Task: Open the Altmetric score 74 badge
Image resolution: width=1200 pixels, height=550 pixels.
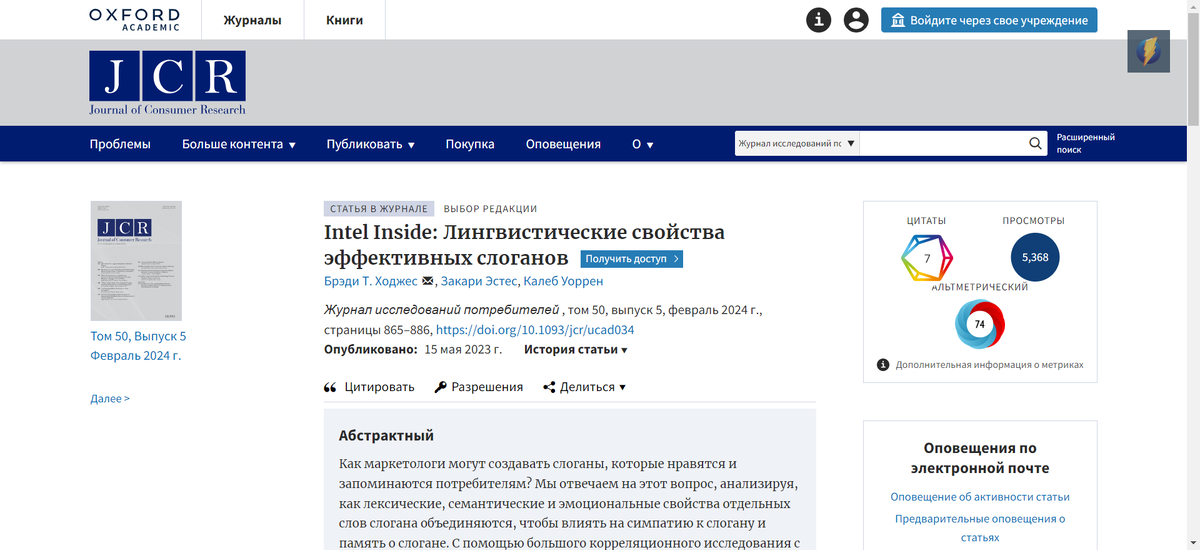Action: (x=979, y=324)
